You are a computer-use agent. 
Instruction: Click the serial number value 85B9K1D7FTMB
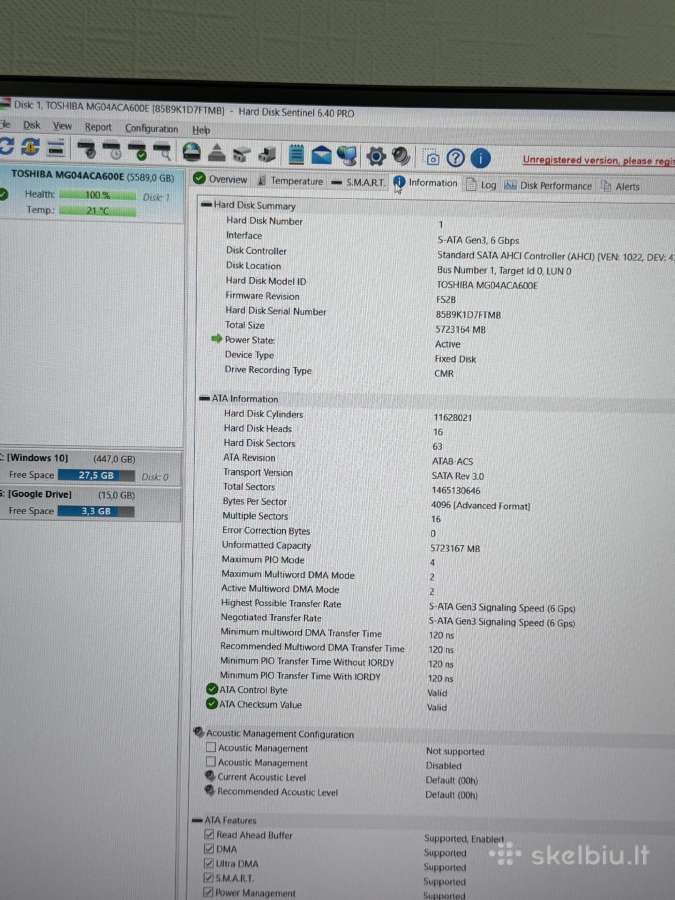468,315
